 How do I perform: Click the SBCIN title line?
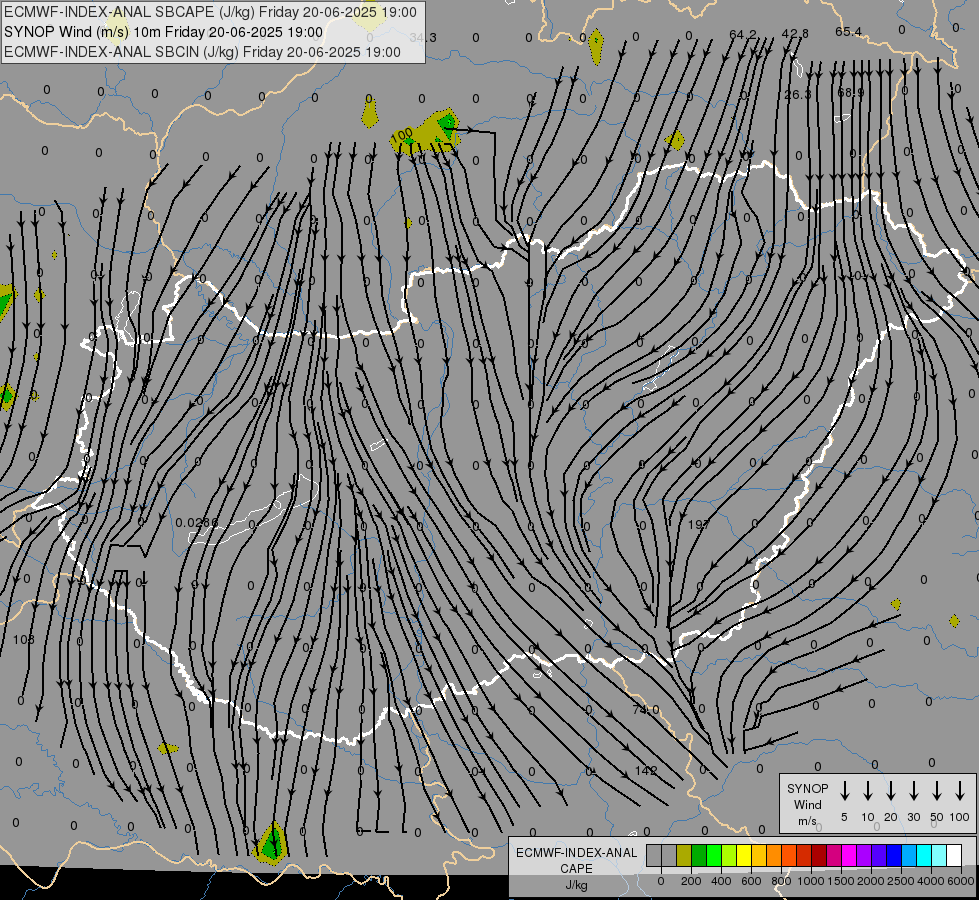[x=202, y=52]
